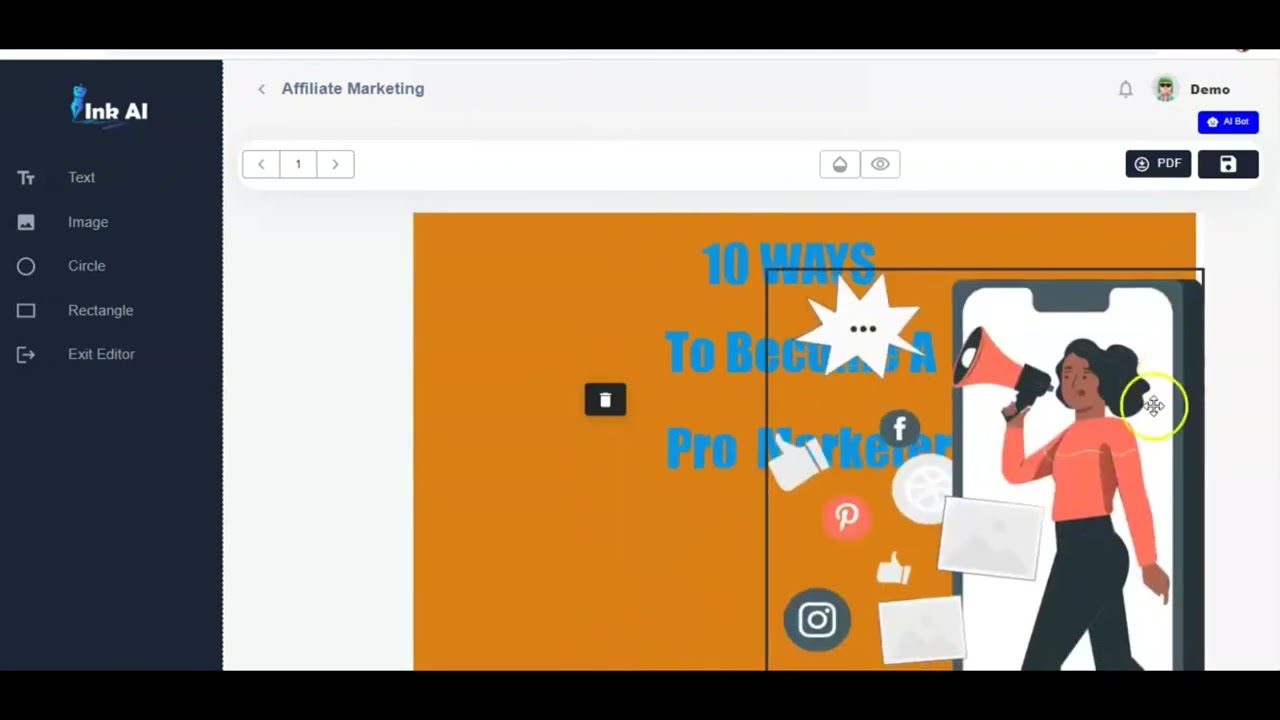Go to previous page with left chevron

pos(261,164)
